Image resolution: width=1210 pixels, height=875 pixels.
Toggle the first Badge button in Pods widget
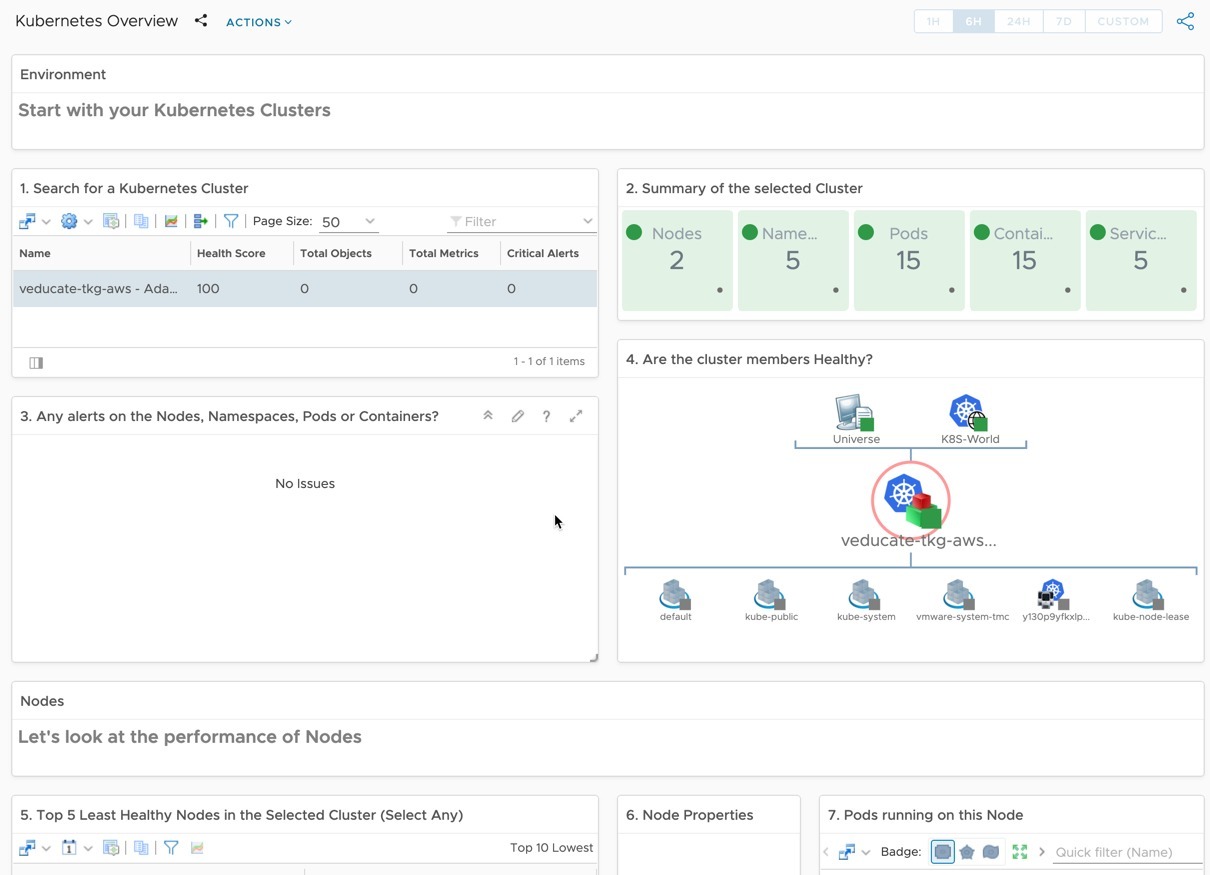pyautogui.click(x=942, y=852)
